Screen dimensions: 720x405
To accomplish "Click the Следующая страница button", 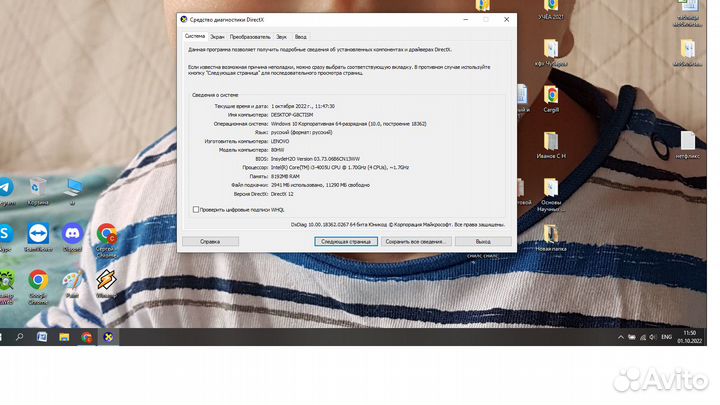I will [x=346, y=242].
